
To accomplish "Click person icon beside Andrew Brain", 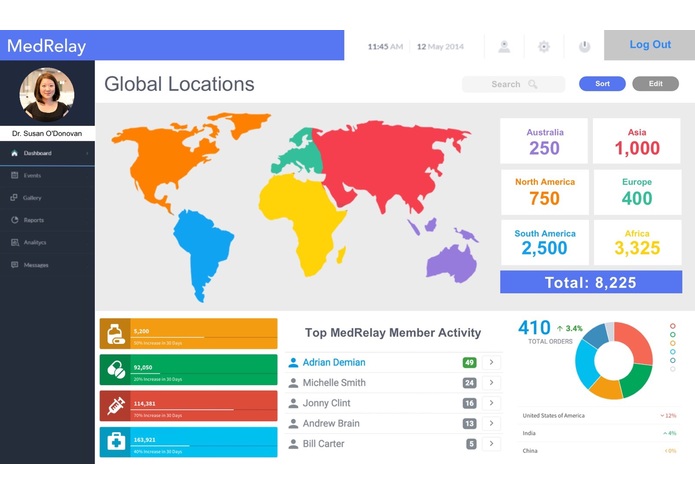I will pyautogui.click(x=293, y=424).
